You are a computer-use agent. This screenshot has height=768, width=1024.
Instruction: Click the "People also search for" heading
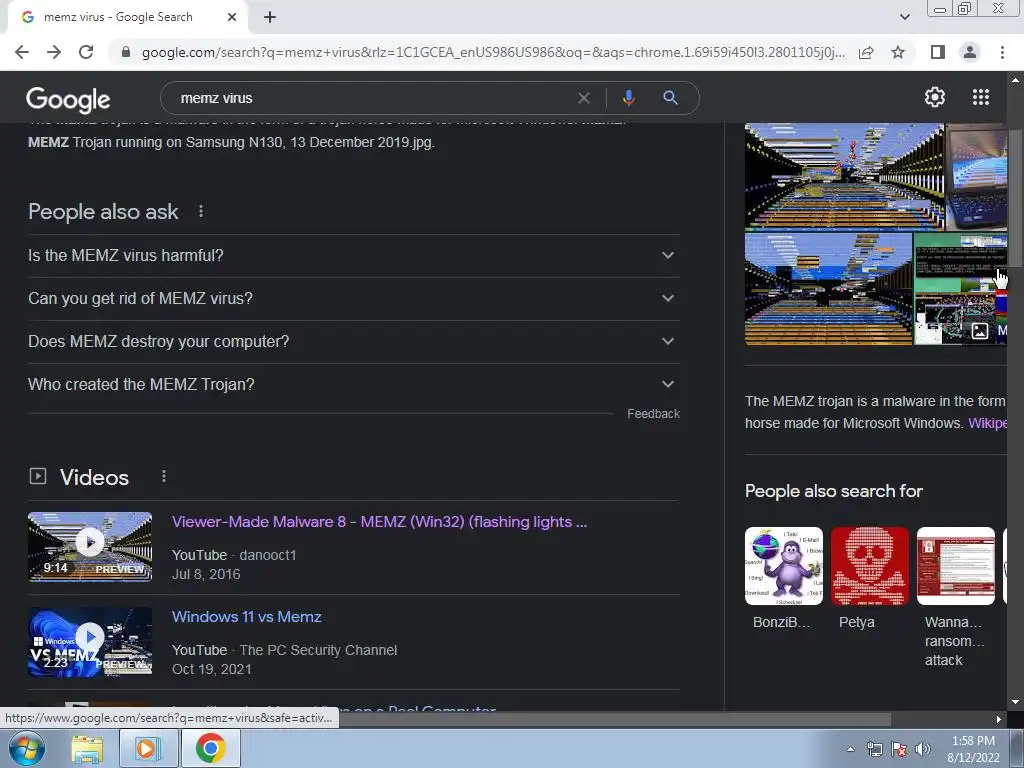[x=833, y=491]
